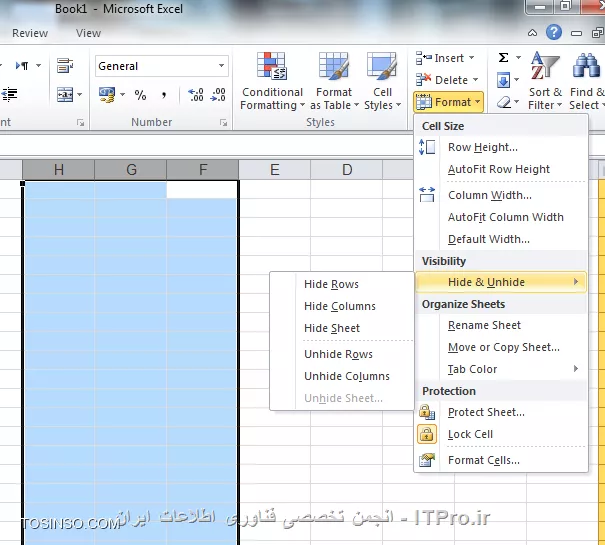The image size is (605, 545).
Task: Click Decrease Decimal icon
Action: 218,95
